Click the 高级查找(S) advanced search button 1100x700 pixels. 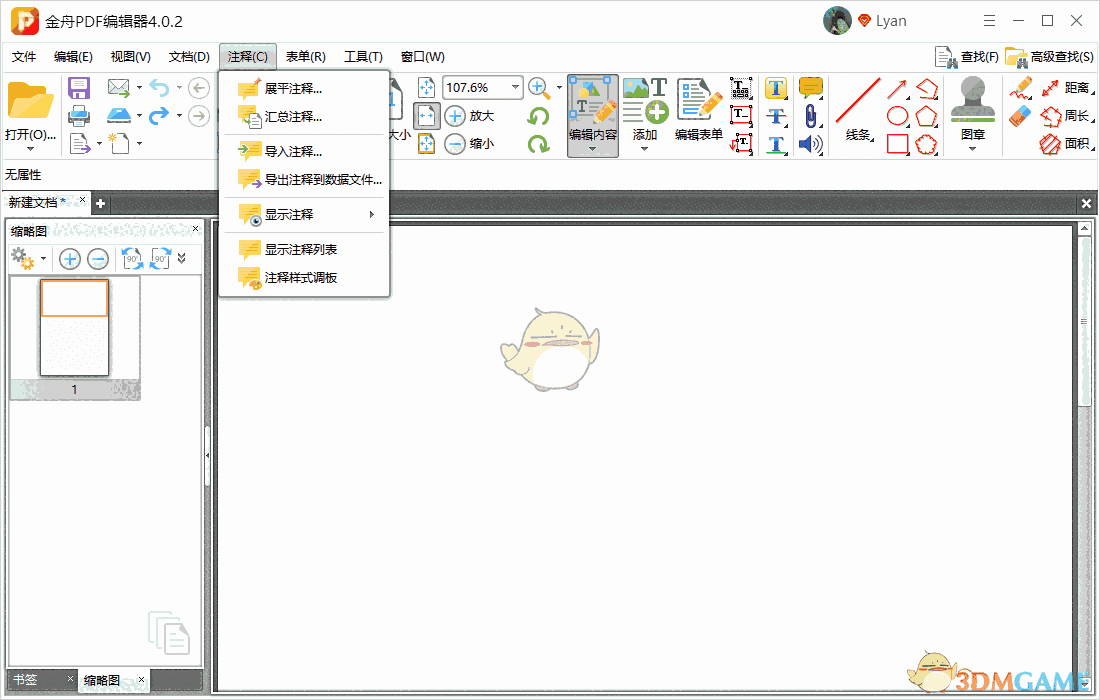click(x=1050, y=57)
